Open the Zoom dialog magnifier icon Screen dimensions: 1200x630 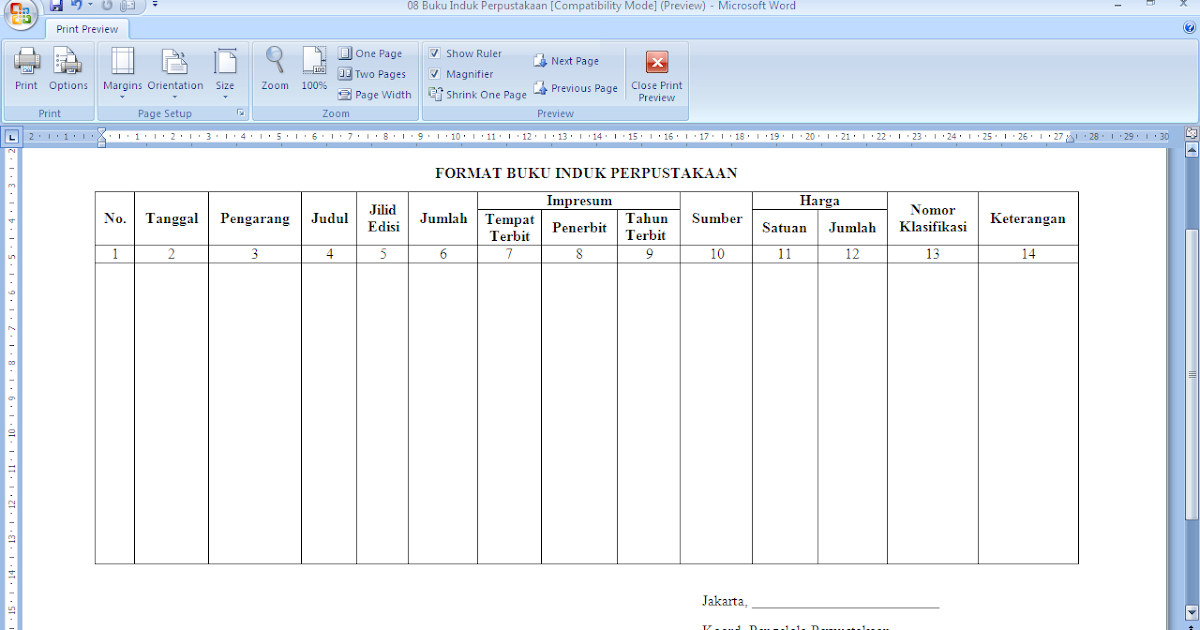[275, 70]
